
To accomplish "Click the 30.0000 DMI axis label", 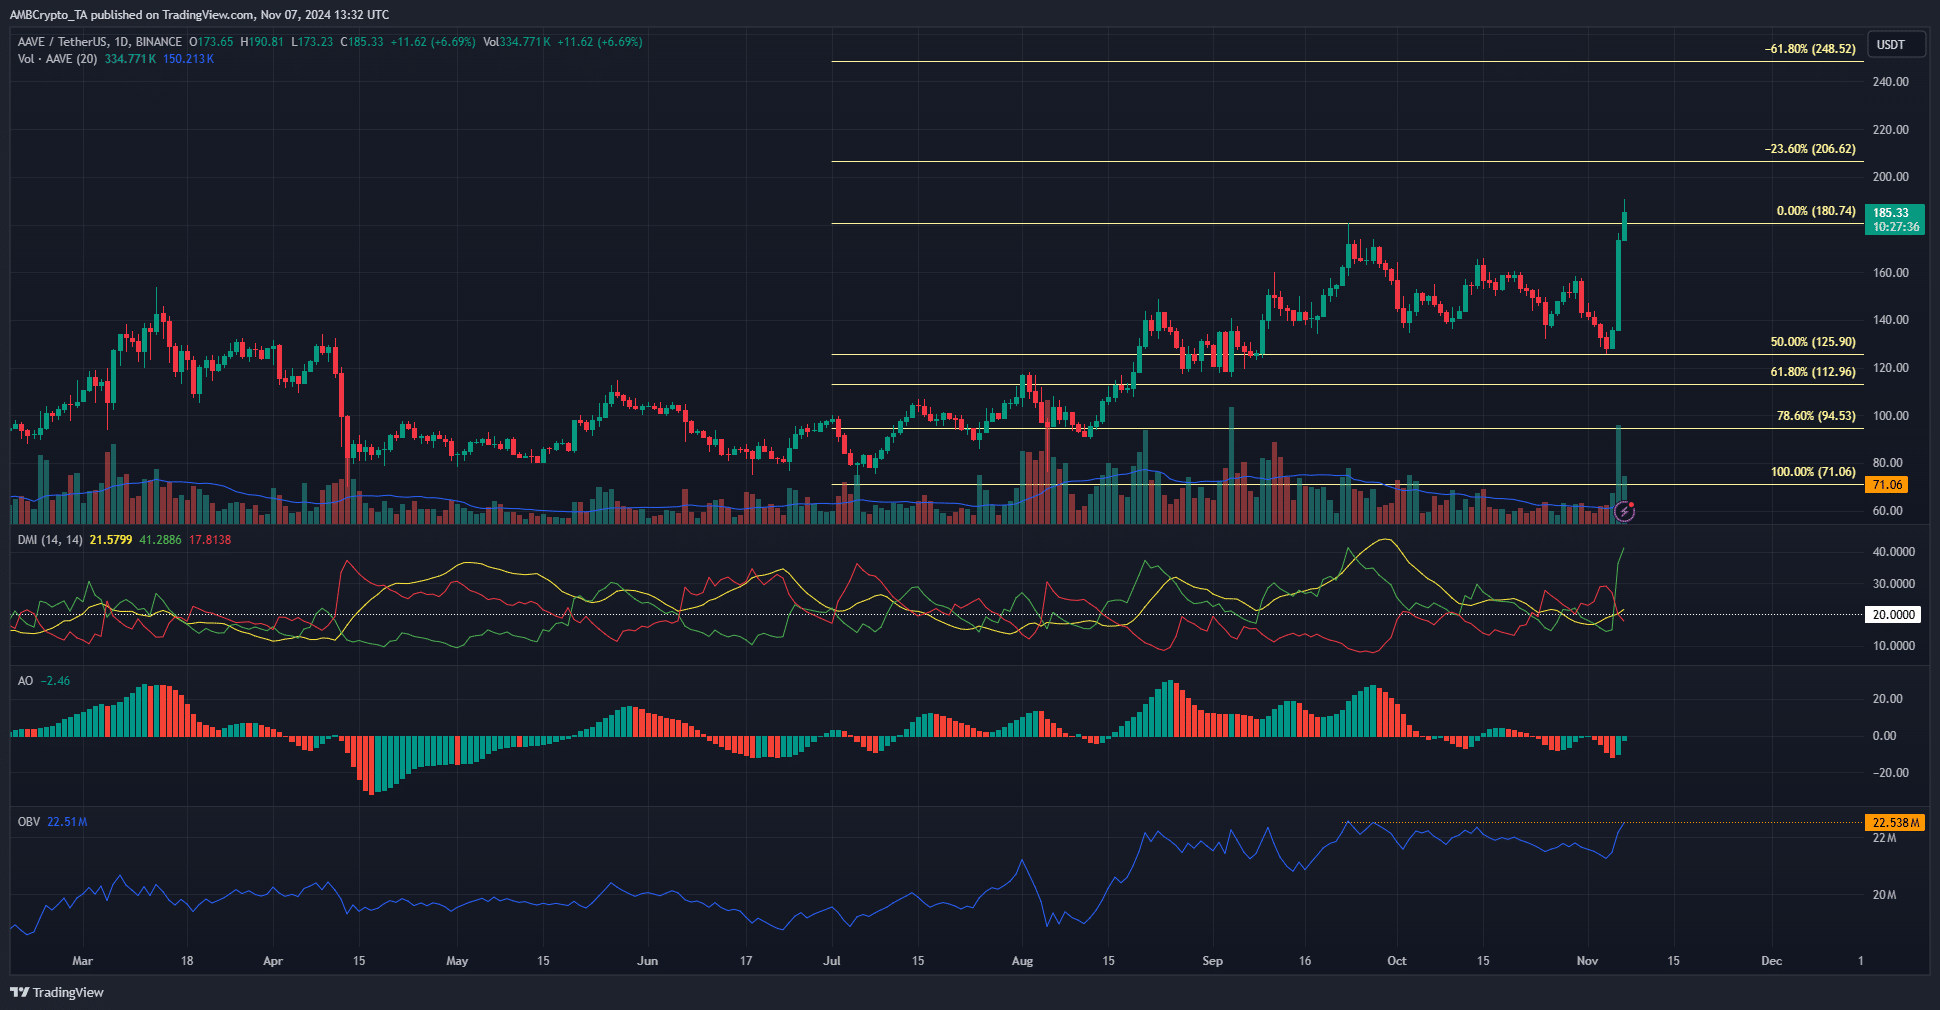I will 1894,584.
